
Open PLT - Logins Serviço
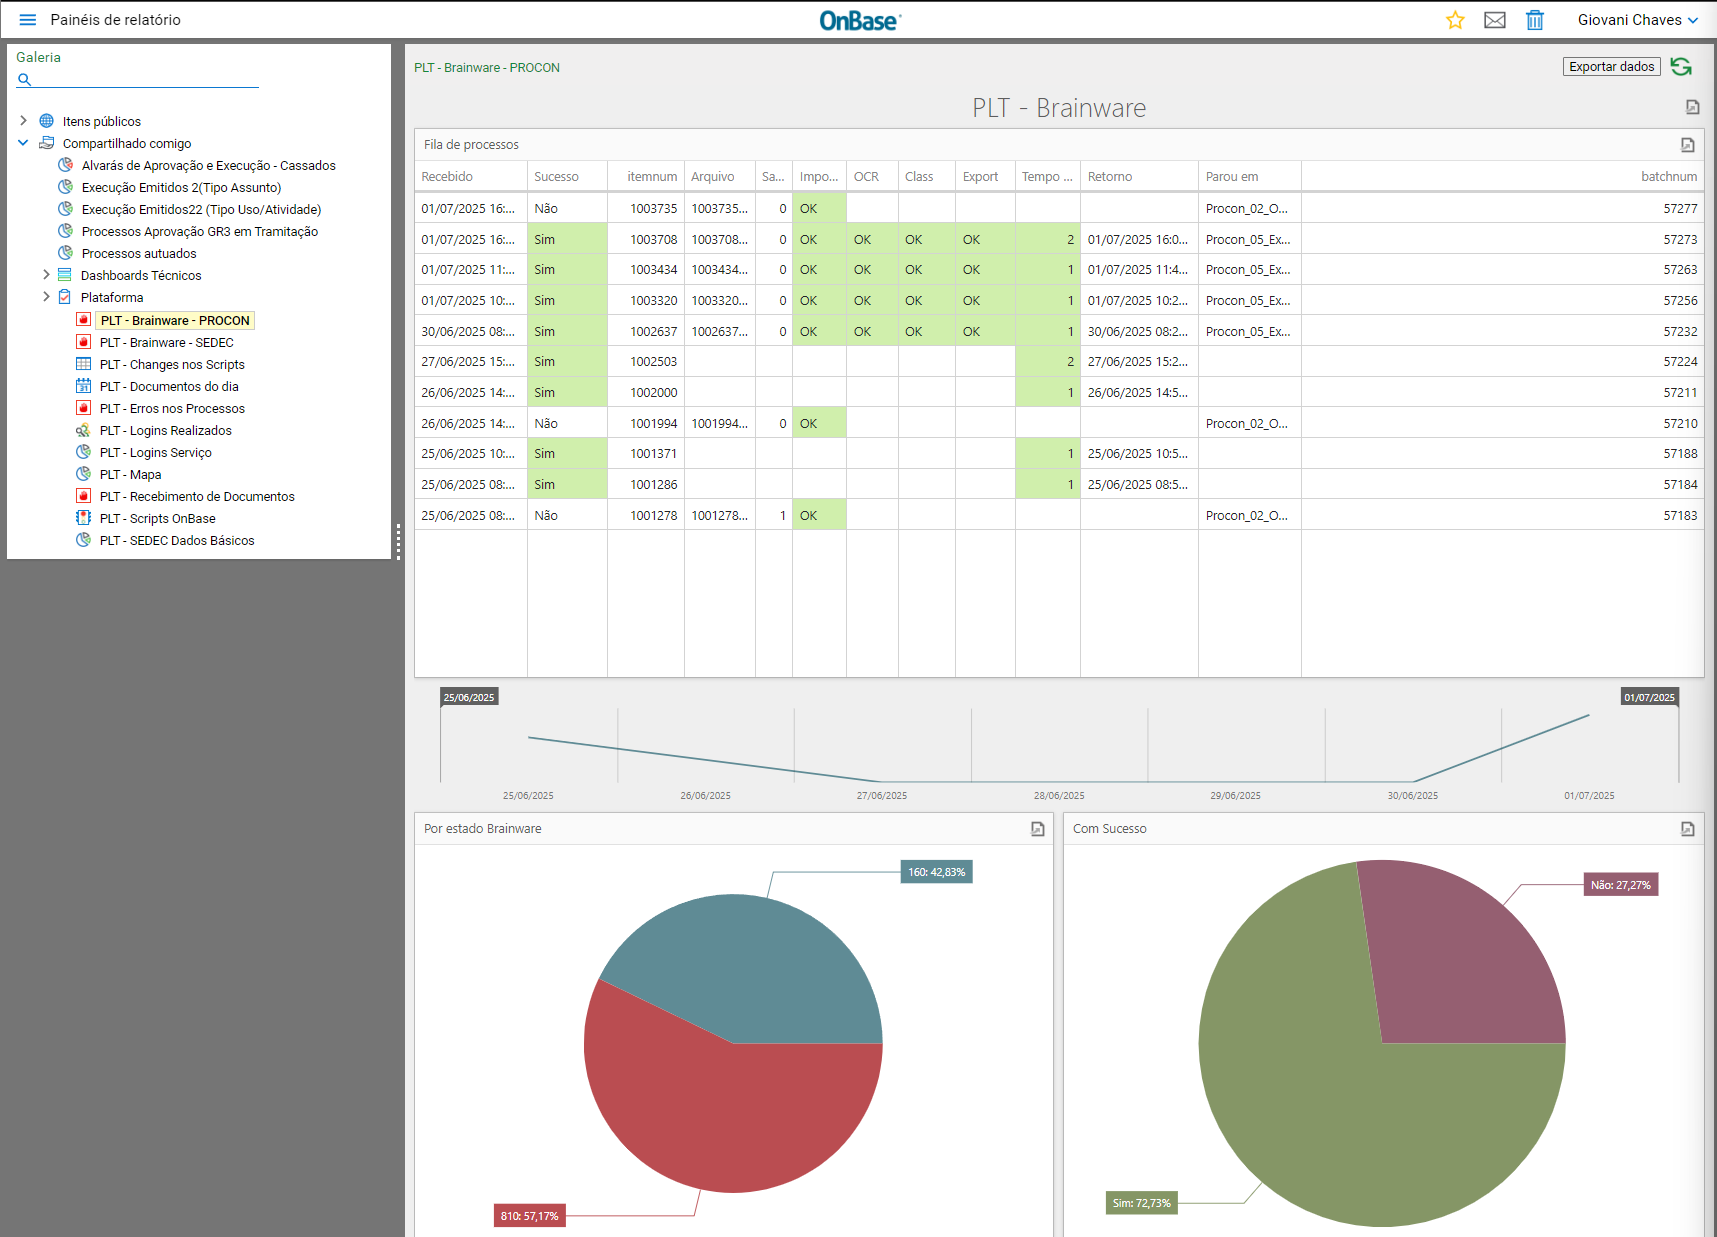point(155,453)
